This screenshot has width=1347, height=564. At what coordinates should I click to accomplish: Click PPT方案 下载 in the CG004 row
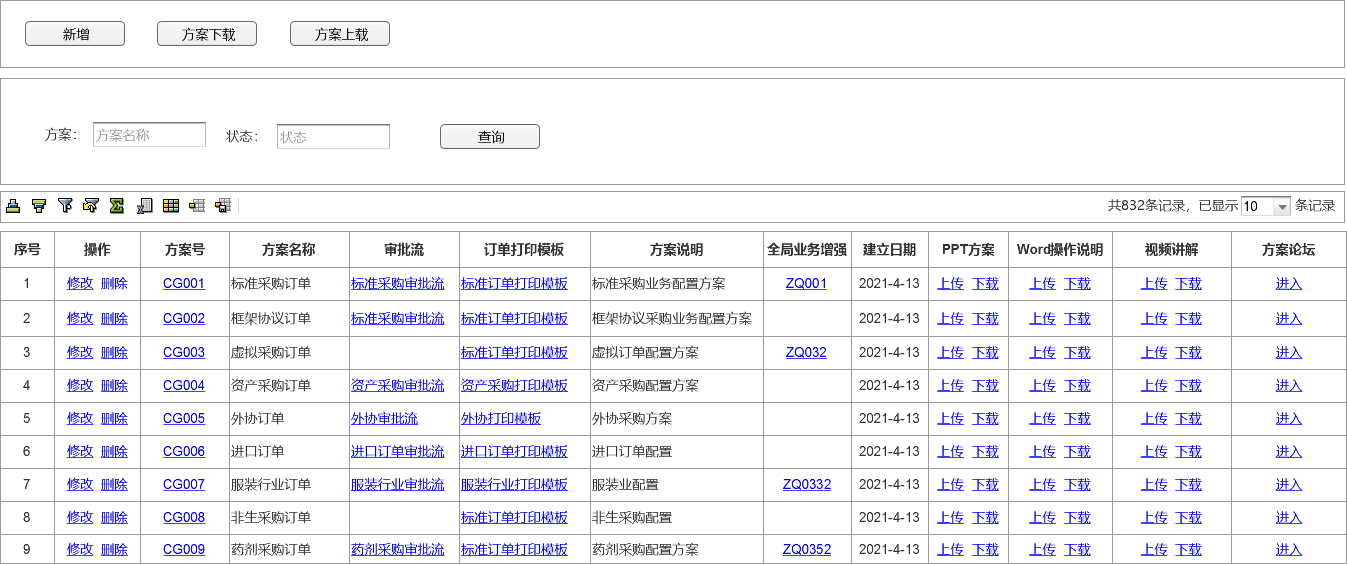click(985, 386)
